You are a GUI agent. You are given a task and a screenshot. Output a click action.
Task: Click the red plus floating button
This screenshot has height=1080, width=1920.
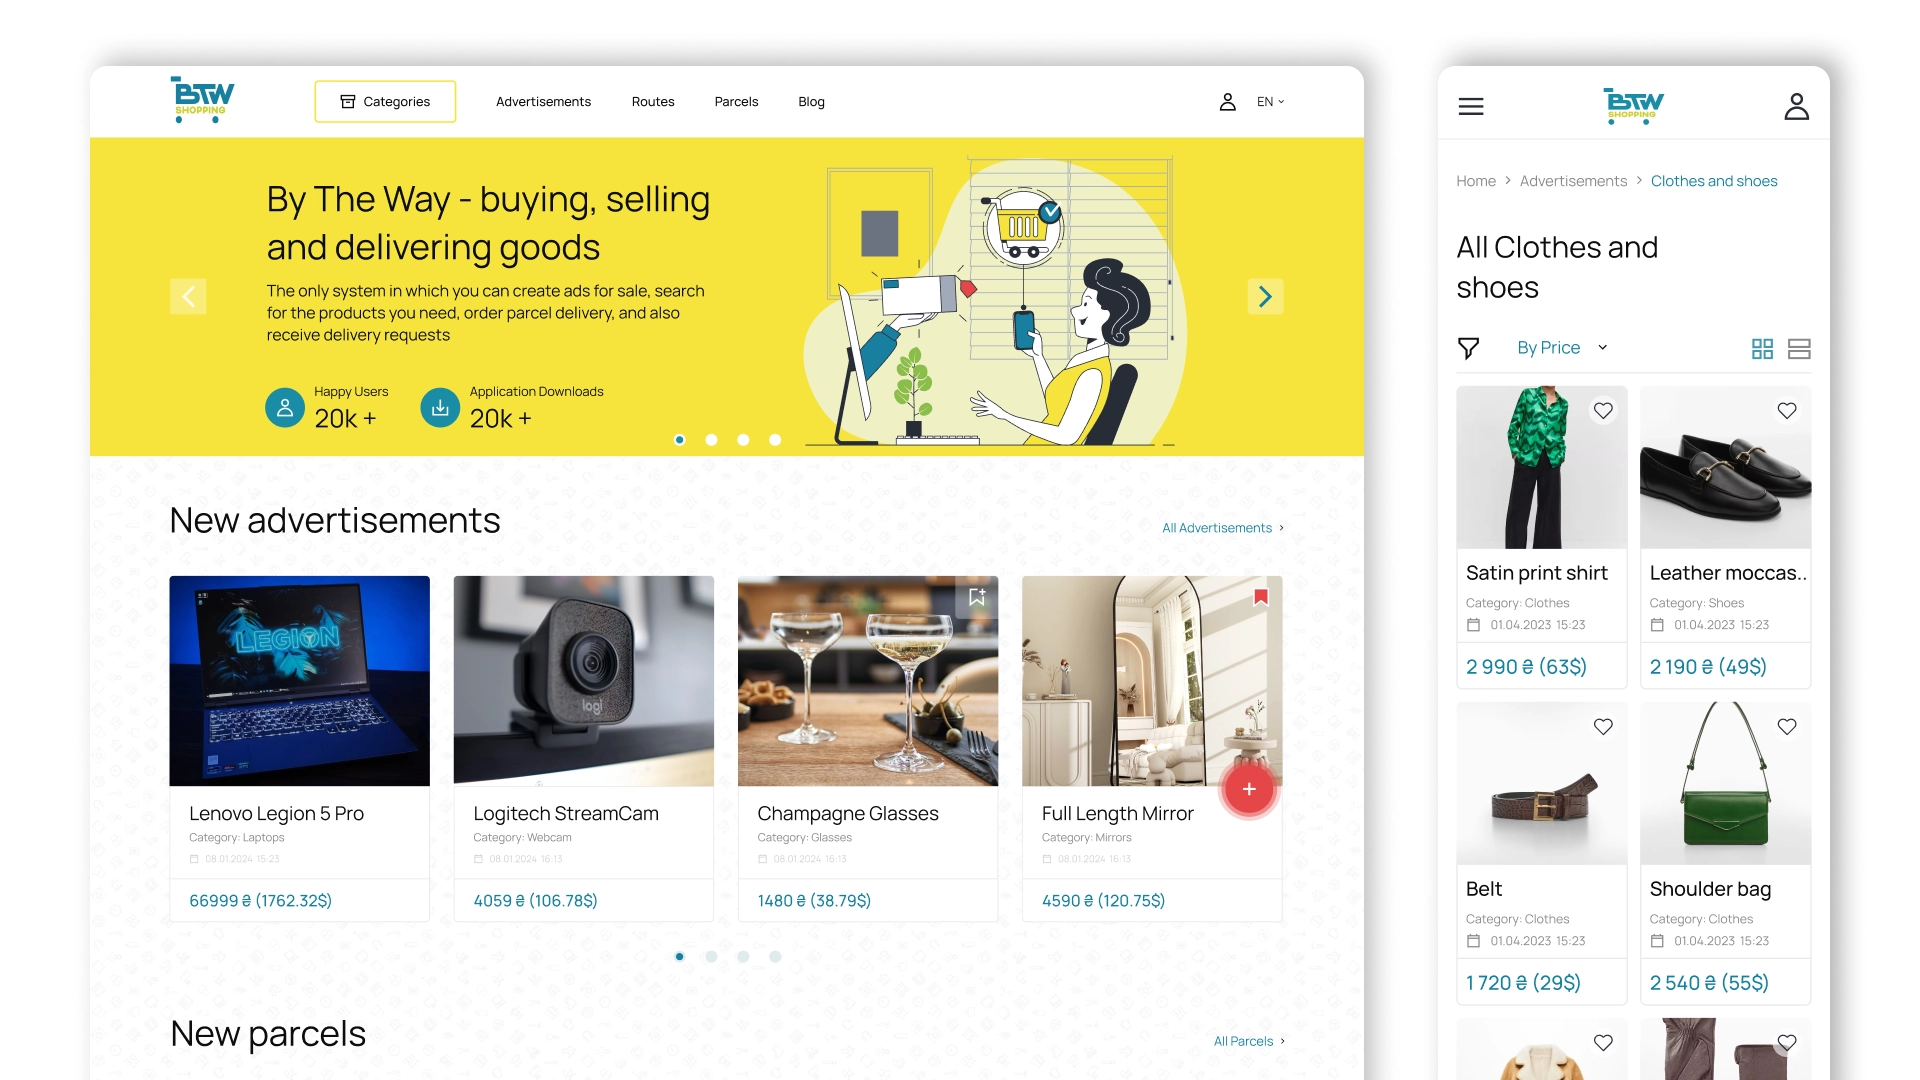(x=1249, y=789)
